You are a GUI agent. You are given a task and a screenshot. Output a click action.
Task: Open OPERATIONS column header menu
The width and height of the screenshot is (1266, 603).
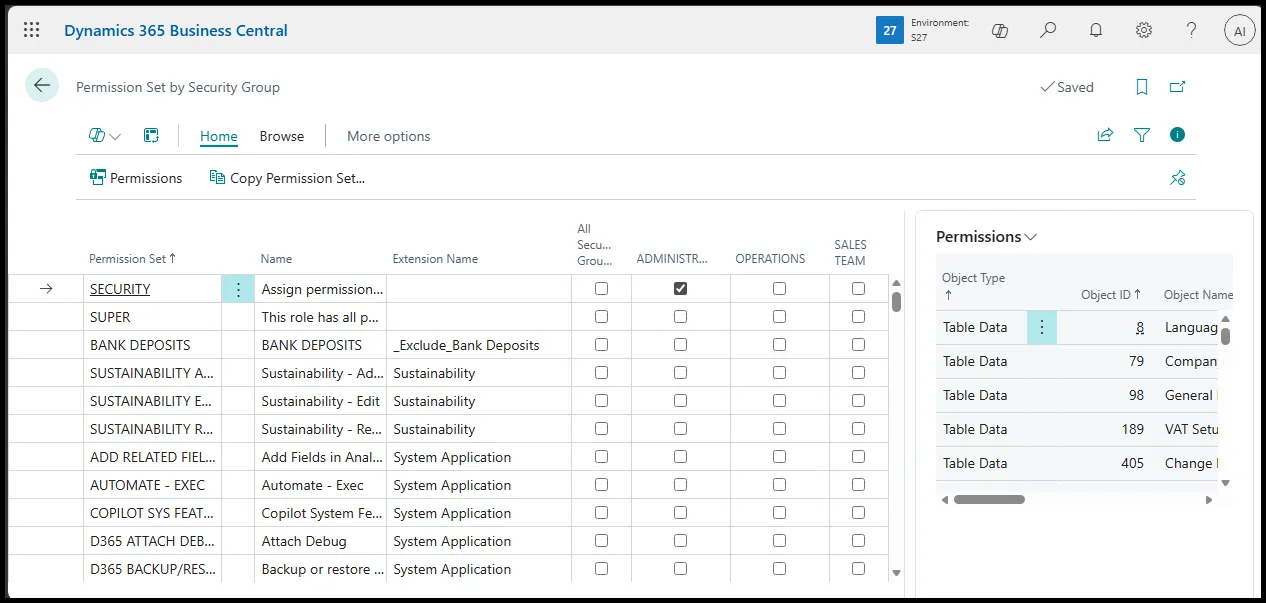click(770, 258)
